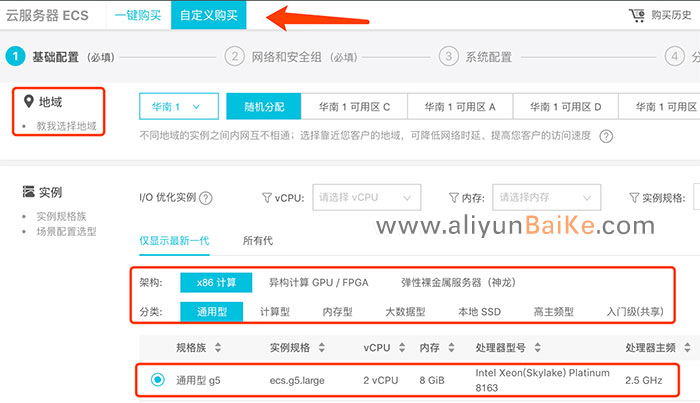Open the 请选择 vCPU dropdown
Screen dimensions: 700x403
pyautogui.click(x=367, y=197)
